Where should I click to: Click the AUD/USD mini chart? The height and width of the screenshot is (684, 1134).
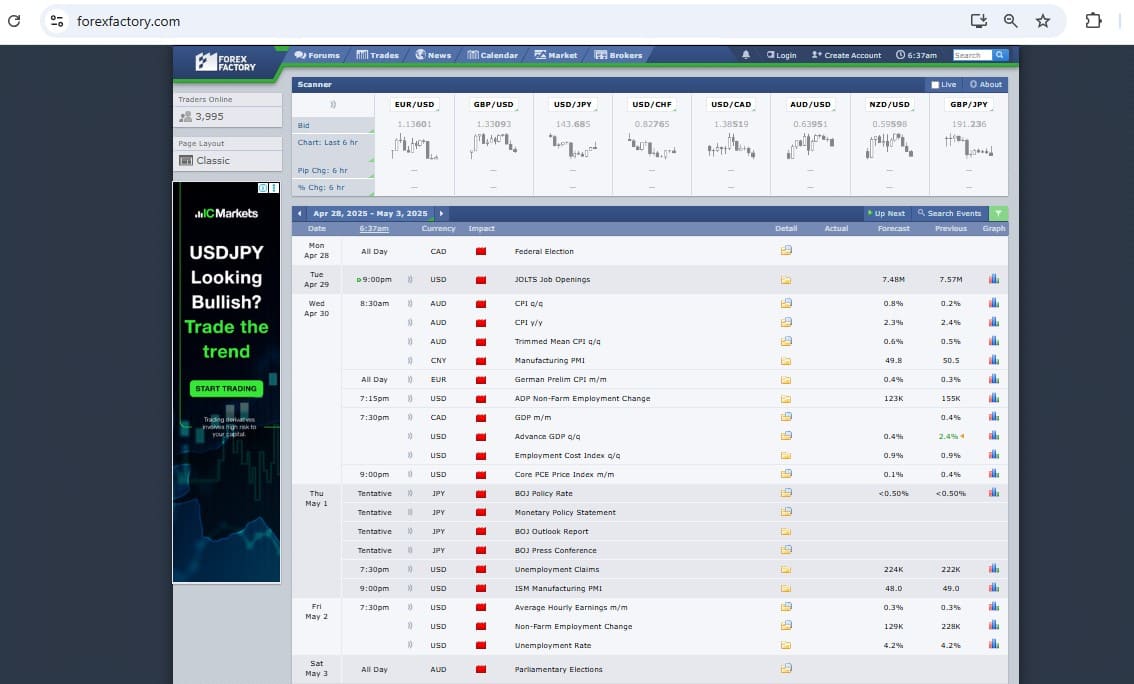point(810,147)
